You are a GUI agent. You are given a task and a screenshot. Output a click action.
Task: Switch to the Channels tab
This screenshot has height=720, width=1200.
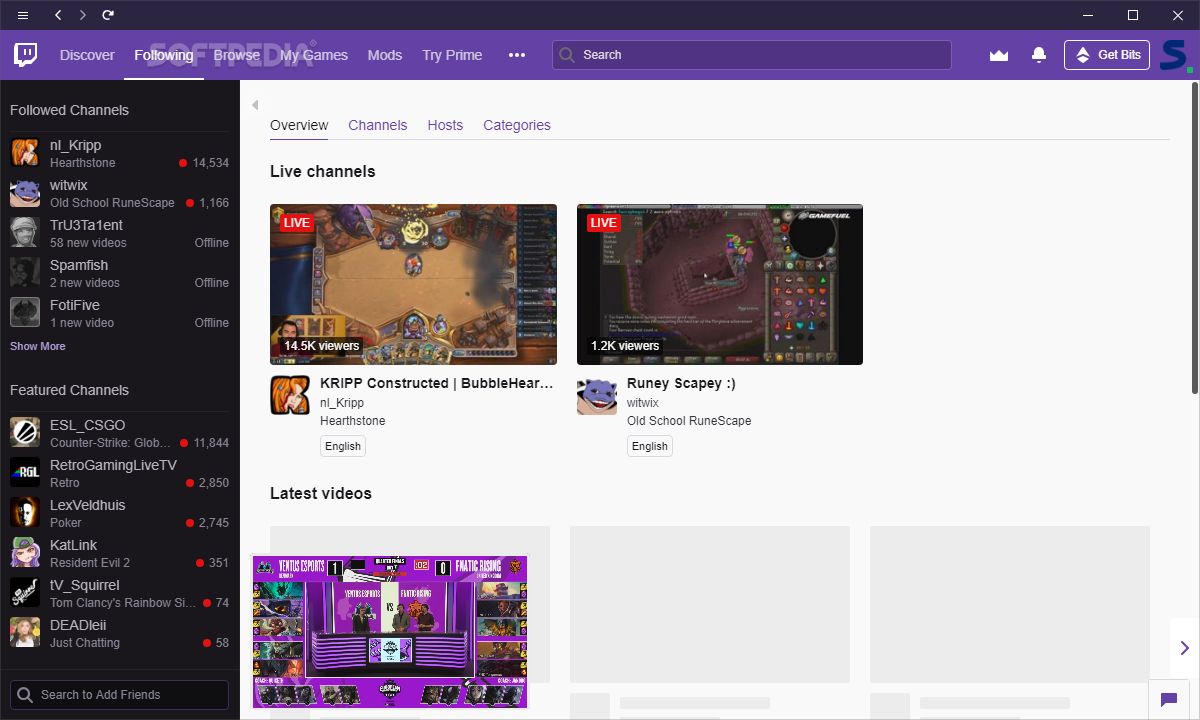click(377, 125)
